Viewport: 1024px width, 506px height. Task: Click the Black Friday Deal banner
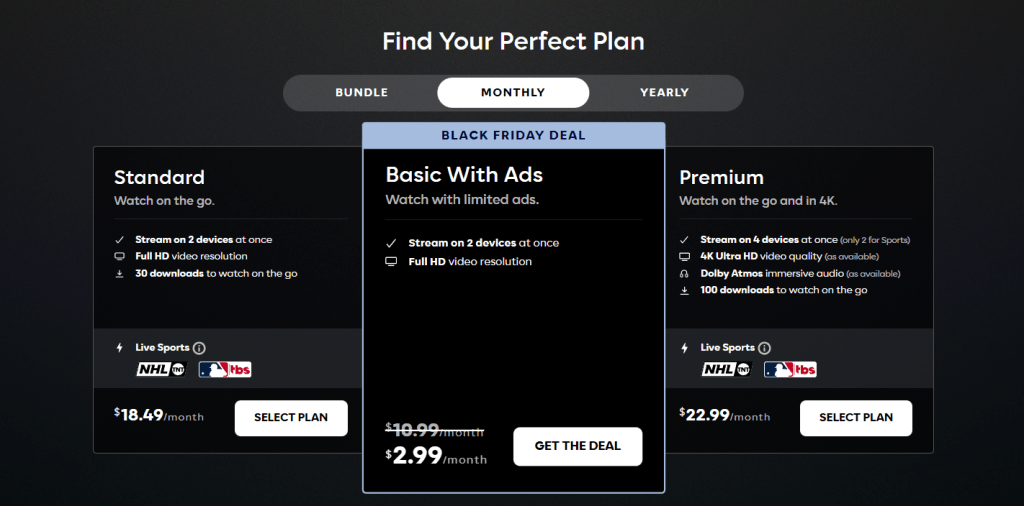click(x=513, y=135)
